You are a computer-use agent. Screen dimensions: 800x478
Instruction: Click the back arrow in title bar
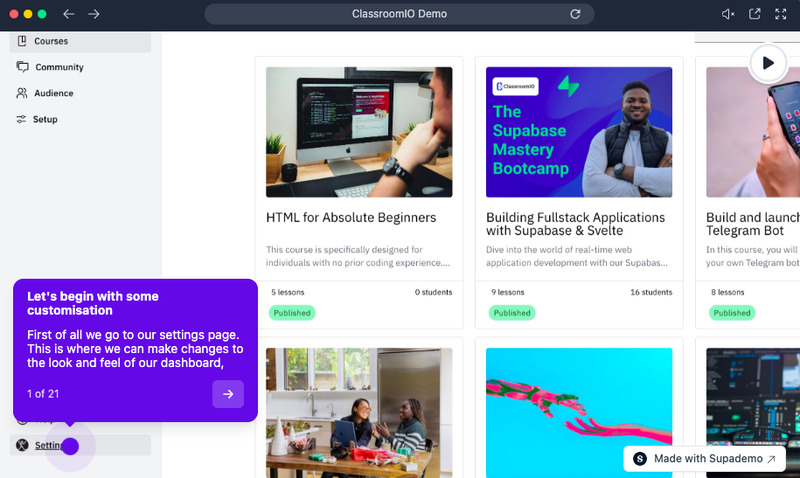pyautogui.click(x=68, y=14)
